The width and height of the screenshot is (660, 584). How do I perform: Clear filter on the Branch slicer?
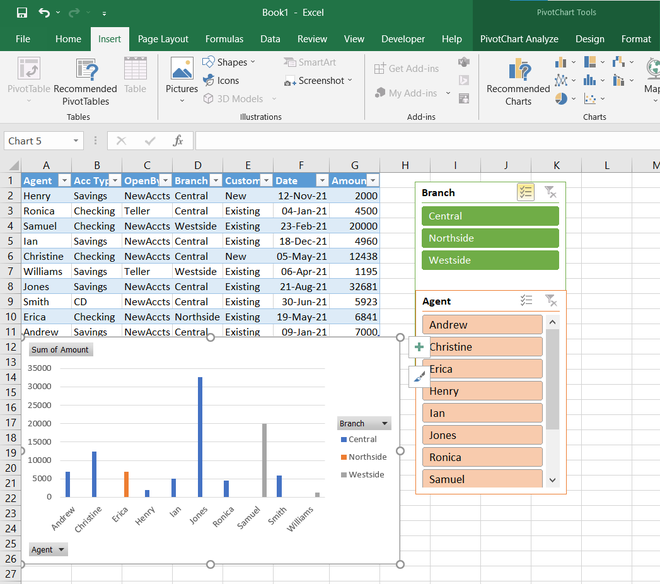(x=550, y=192)
